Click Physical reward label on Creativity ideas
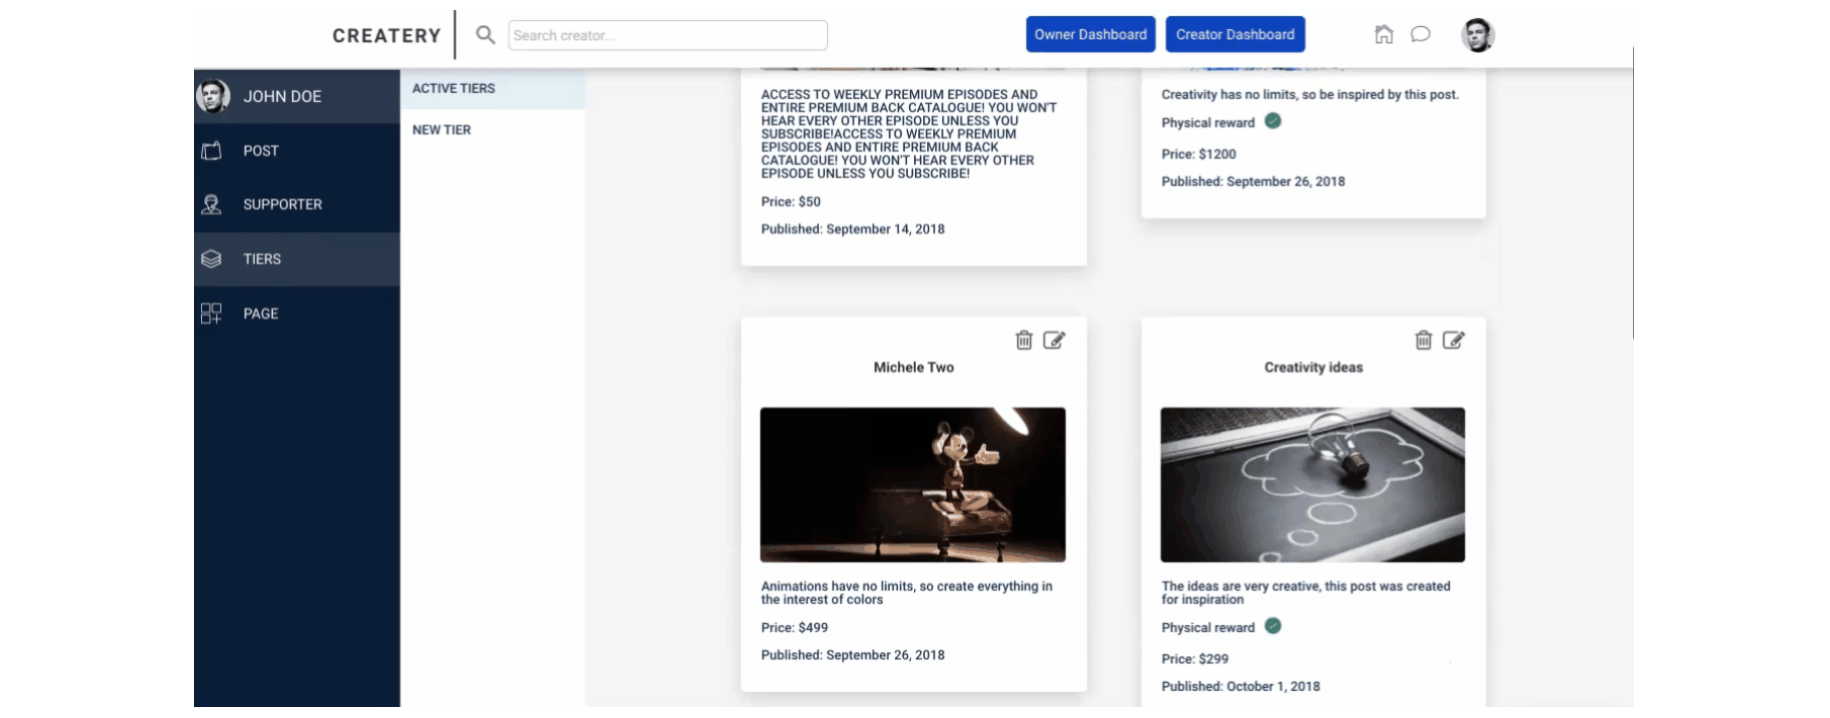 point(1208,628)
